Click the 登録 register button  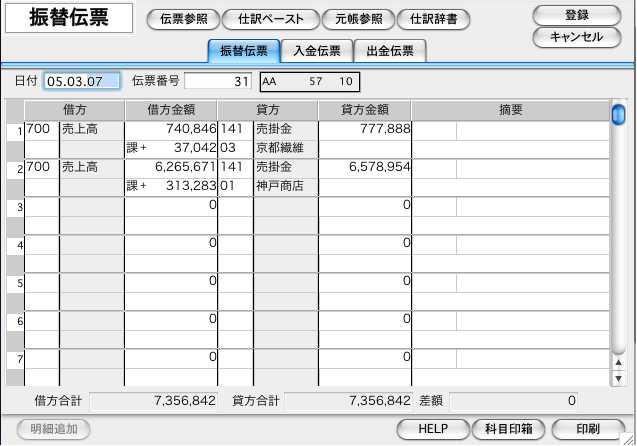[x=576, y=14]
